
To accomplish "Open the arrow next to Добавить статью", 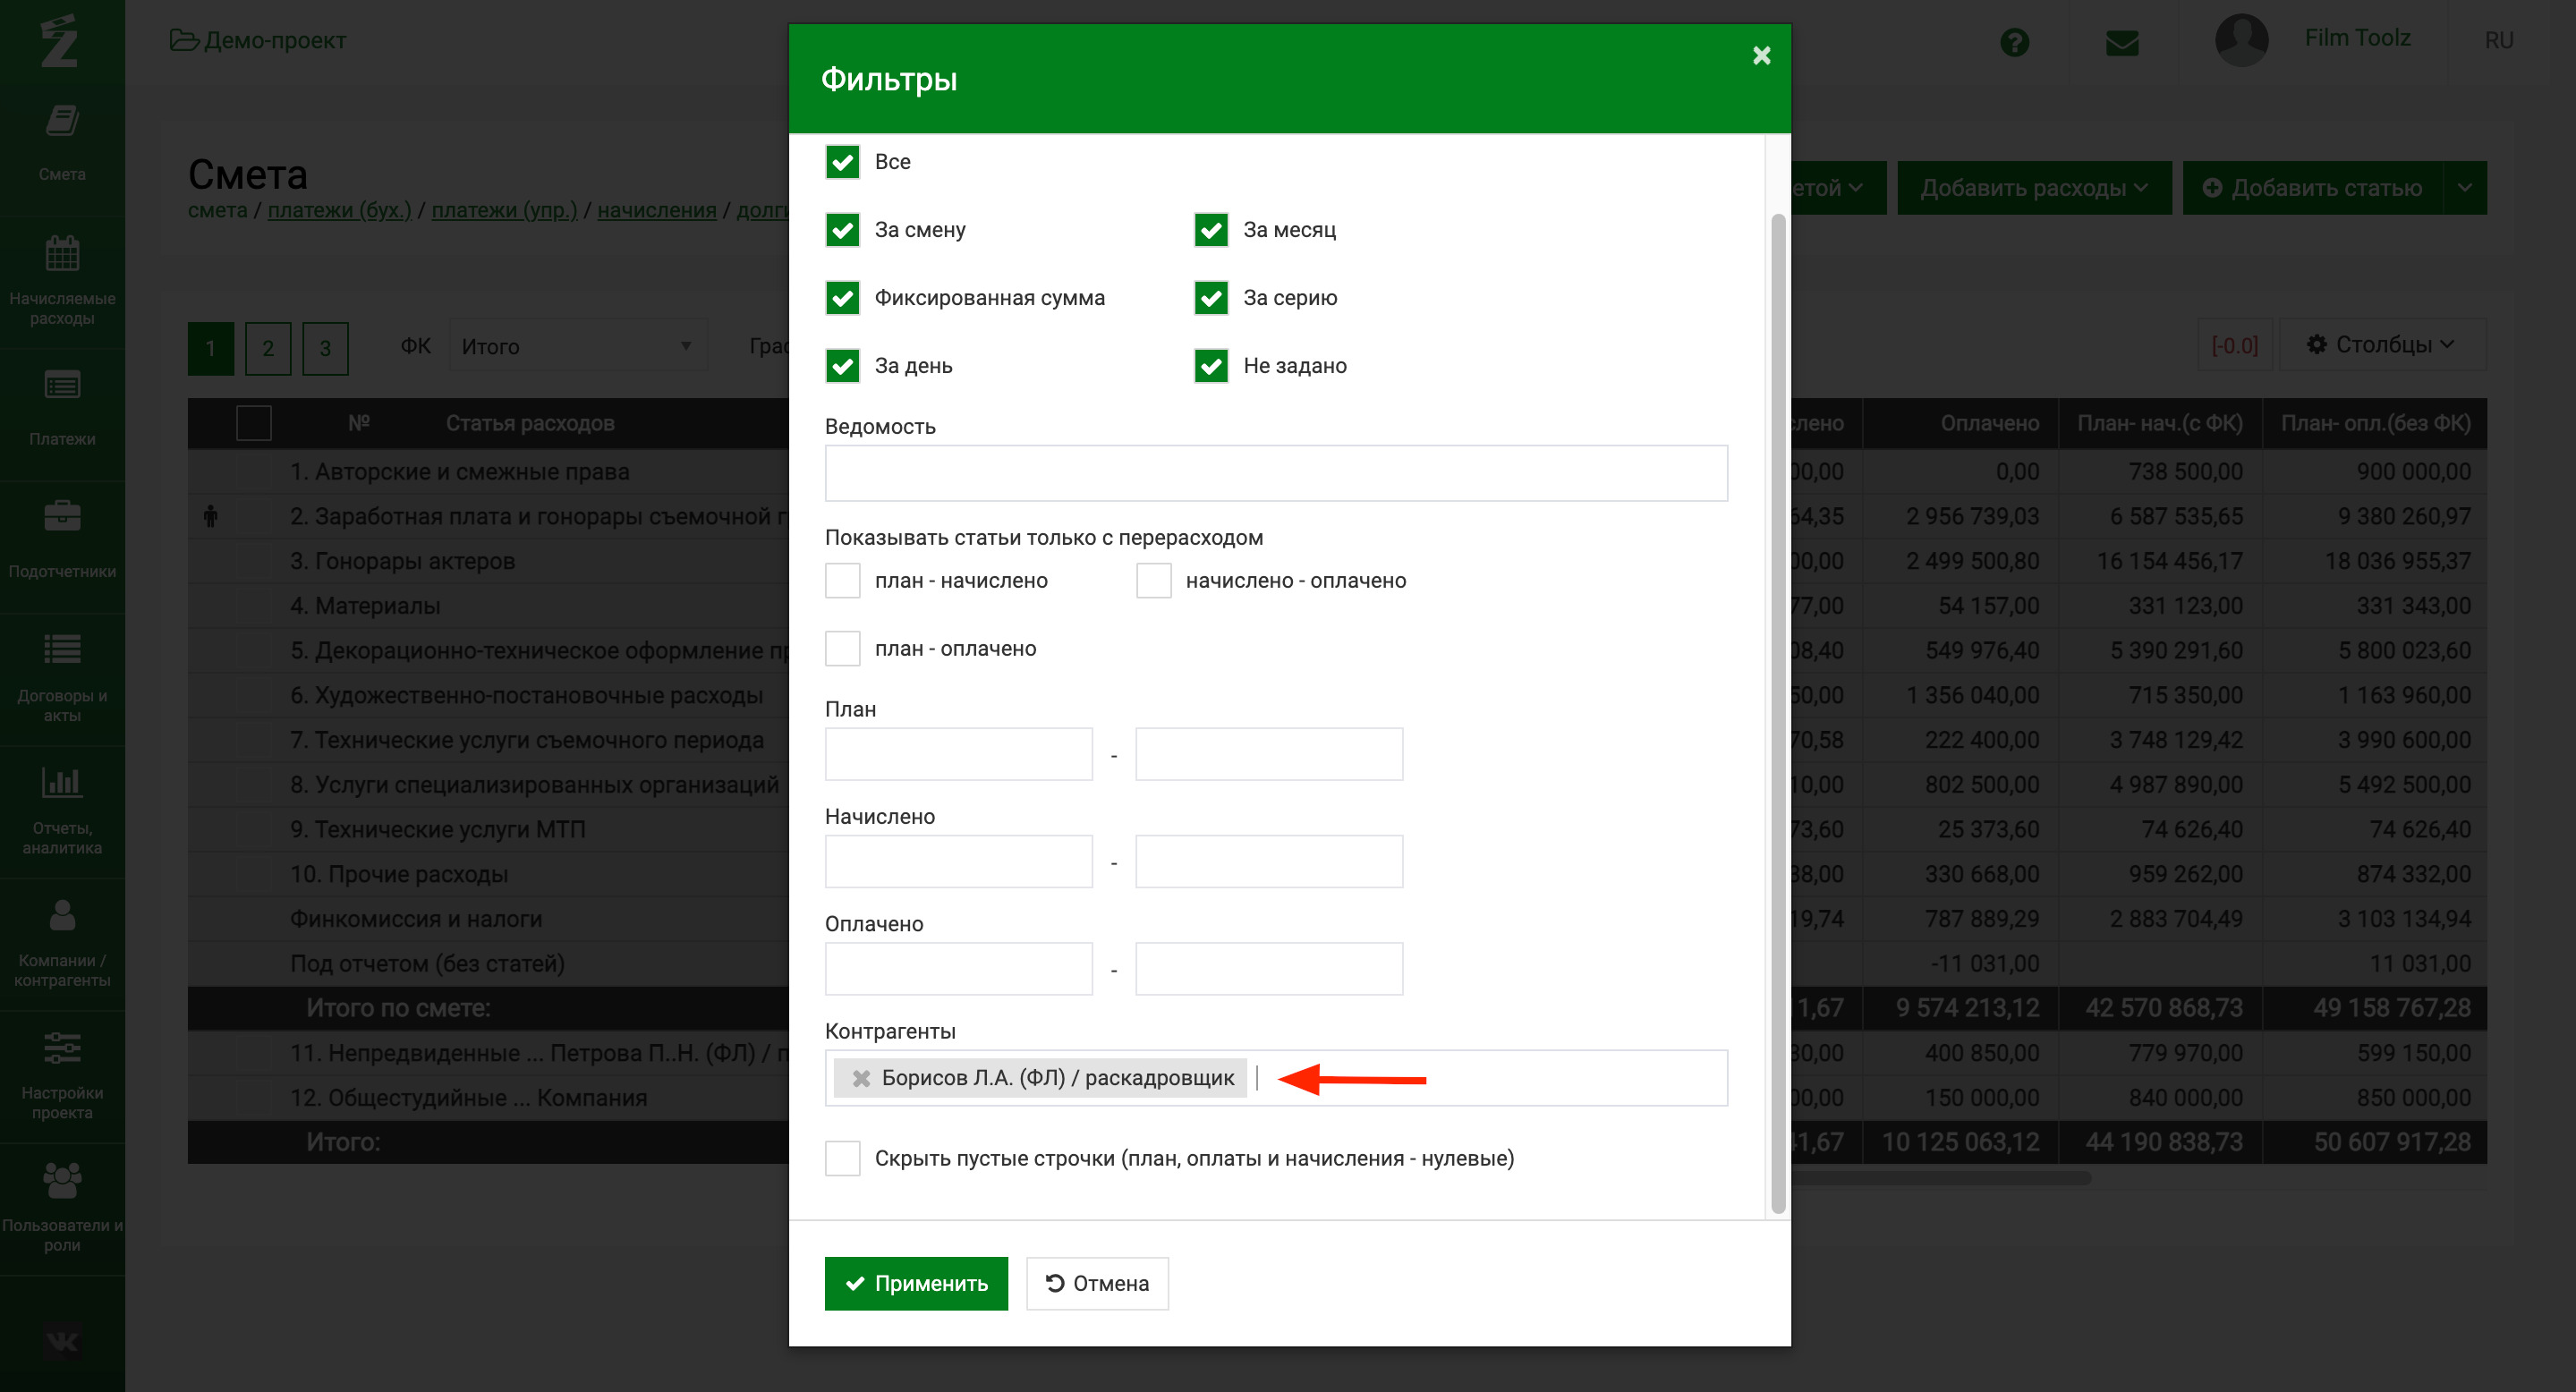I will pos(2465,188).
